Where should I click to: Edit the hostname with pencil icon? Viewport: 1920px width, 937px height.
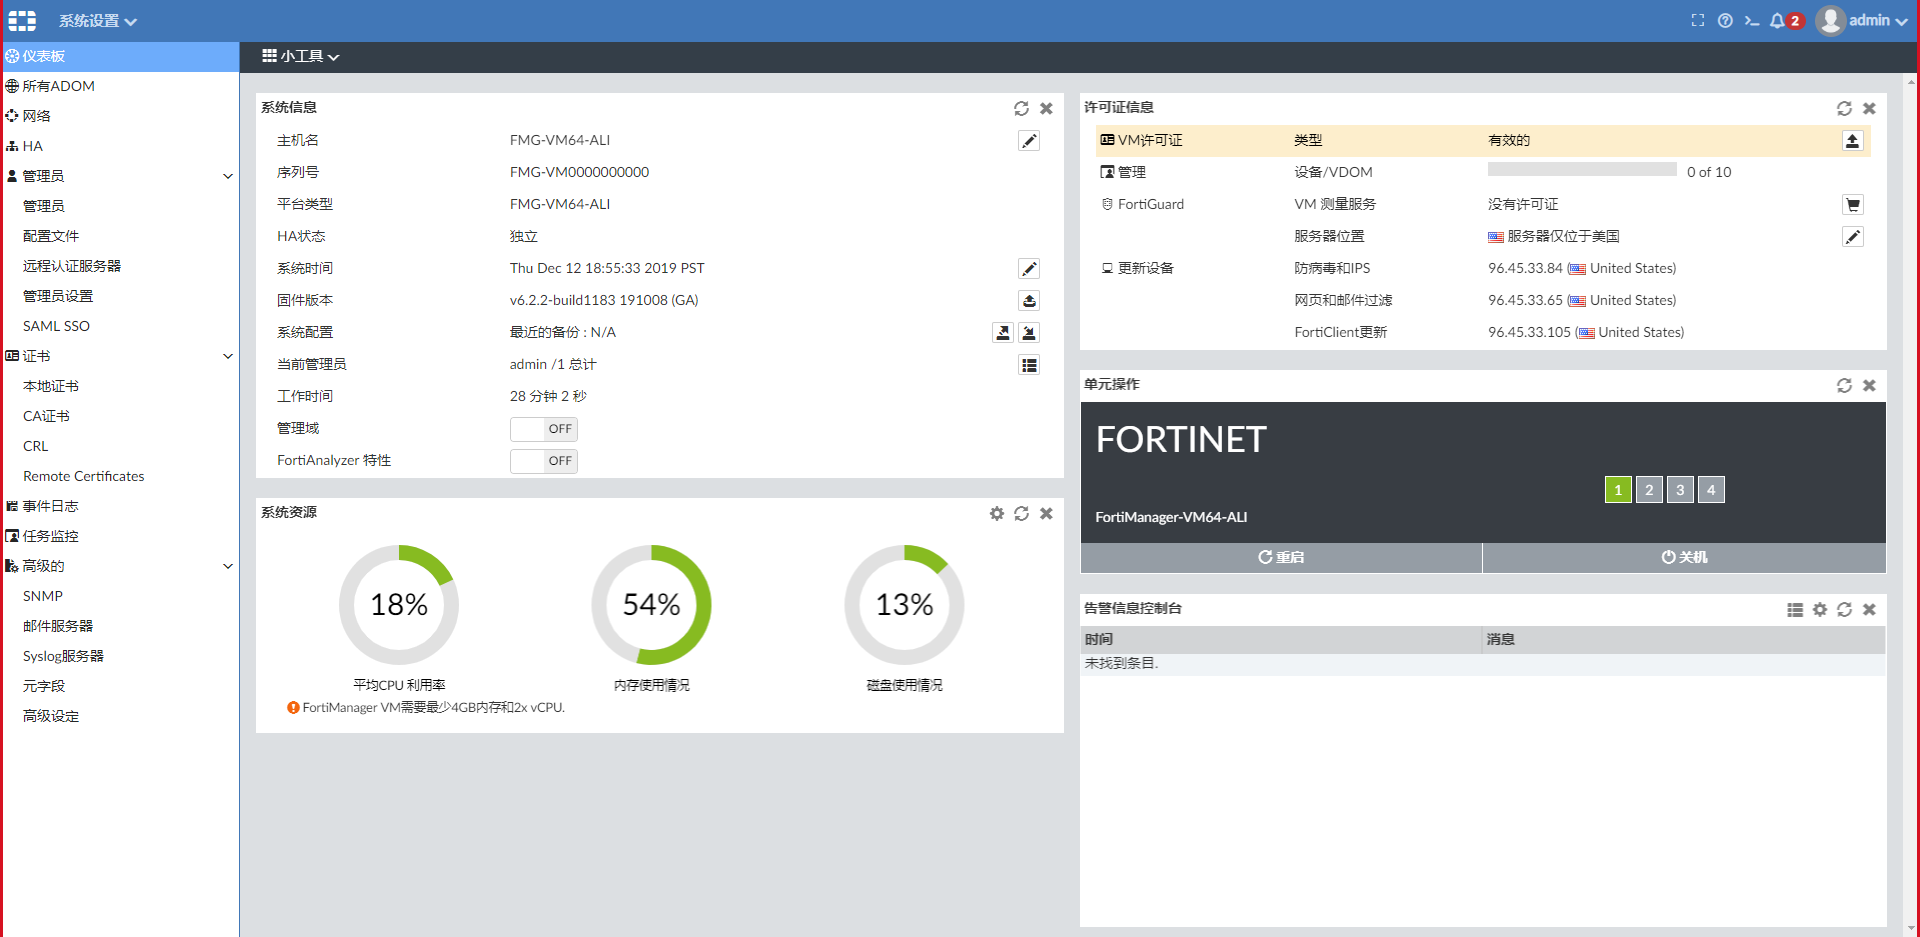(x=1028, y=141)
